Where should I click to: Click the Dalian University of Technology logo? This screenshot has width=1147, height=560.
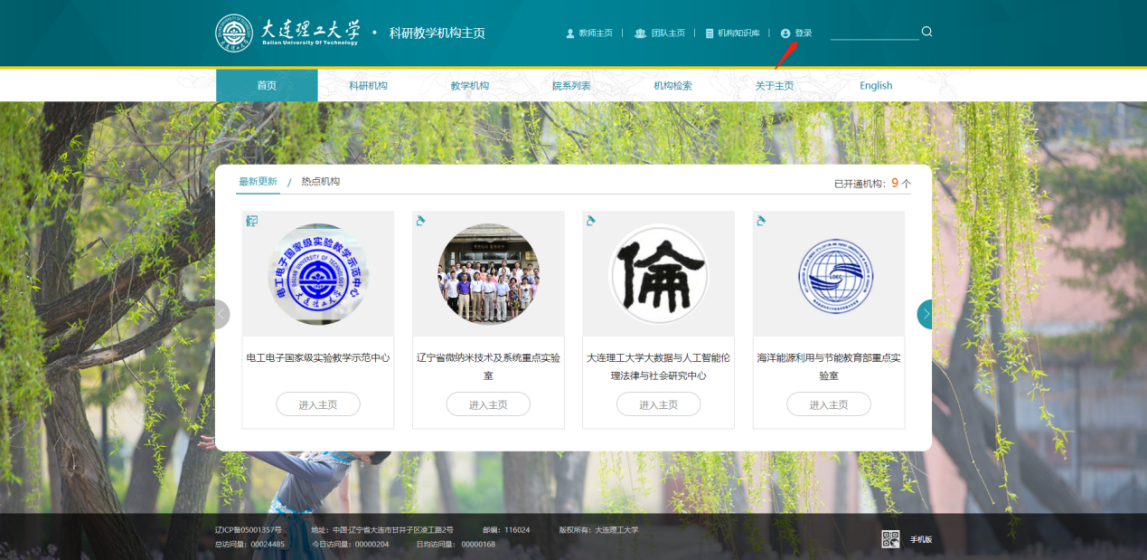(289, 33)
